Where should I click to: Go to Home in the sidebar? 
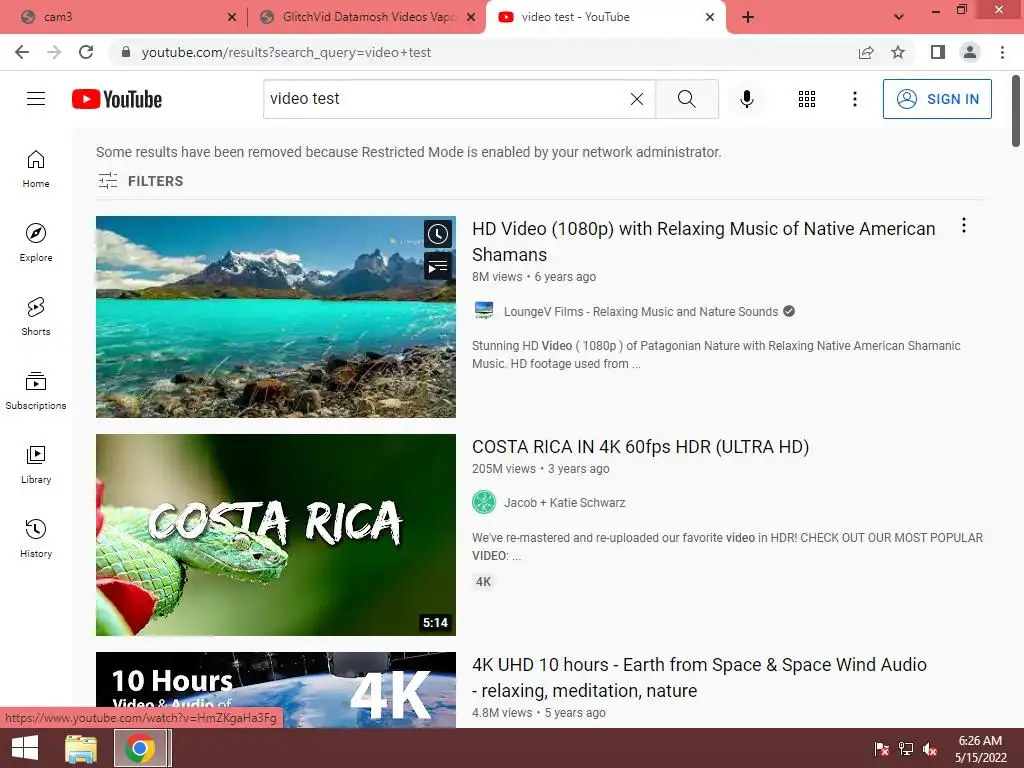coord(36,168)
